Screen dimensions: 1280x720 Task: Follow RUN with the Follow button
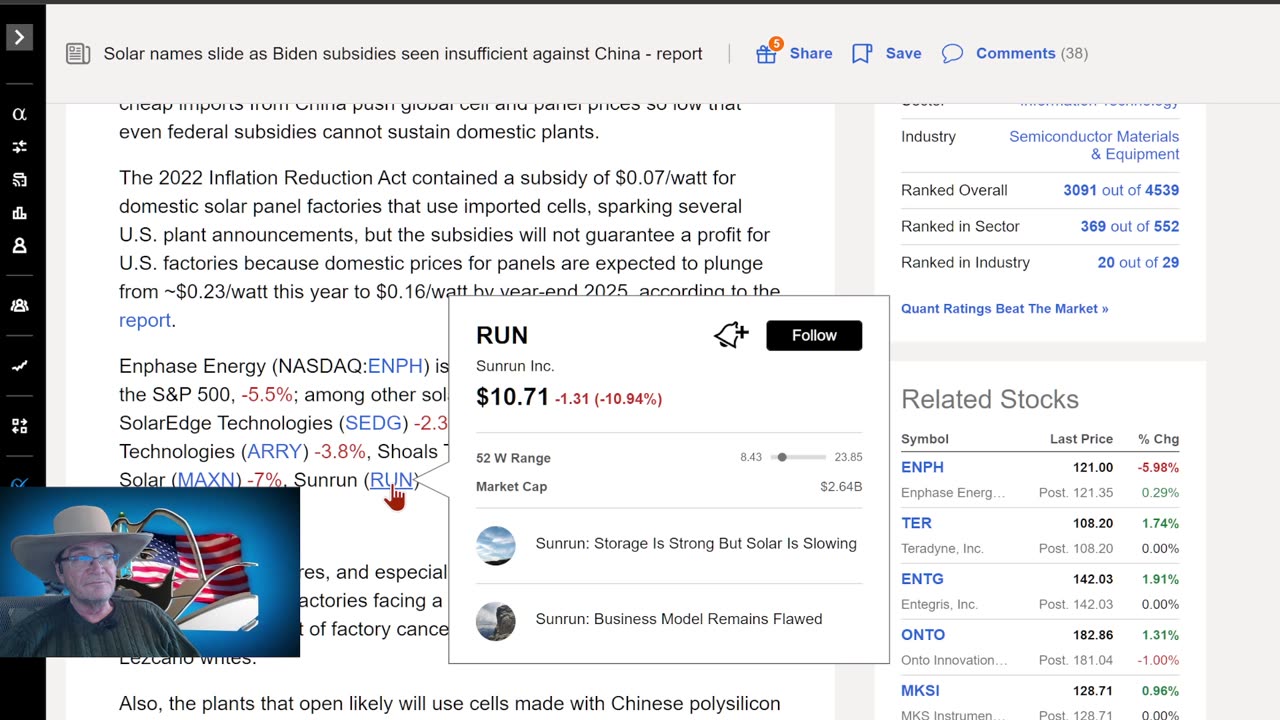pyautogui.click(x=814, y=335)
